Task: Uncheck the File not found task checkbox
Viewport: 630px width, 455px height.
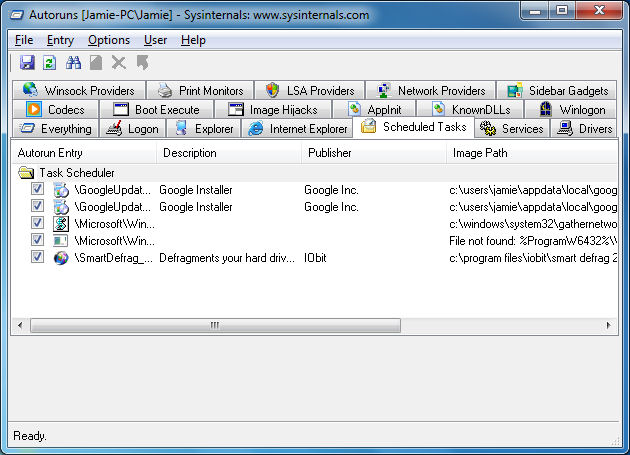Action: coord(37,240)
